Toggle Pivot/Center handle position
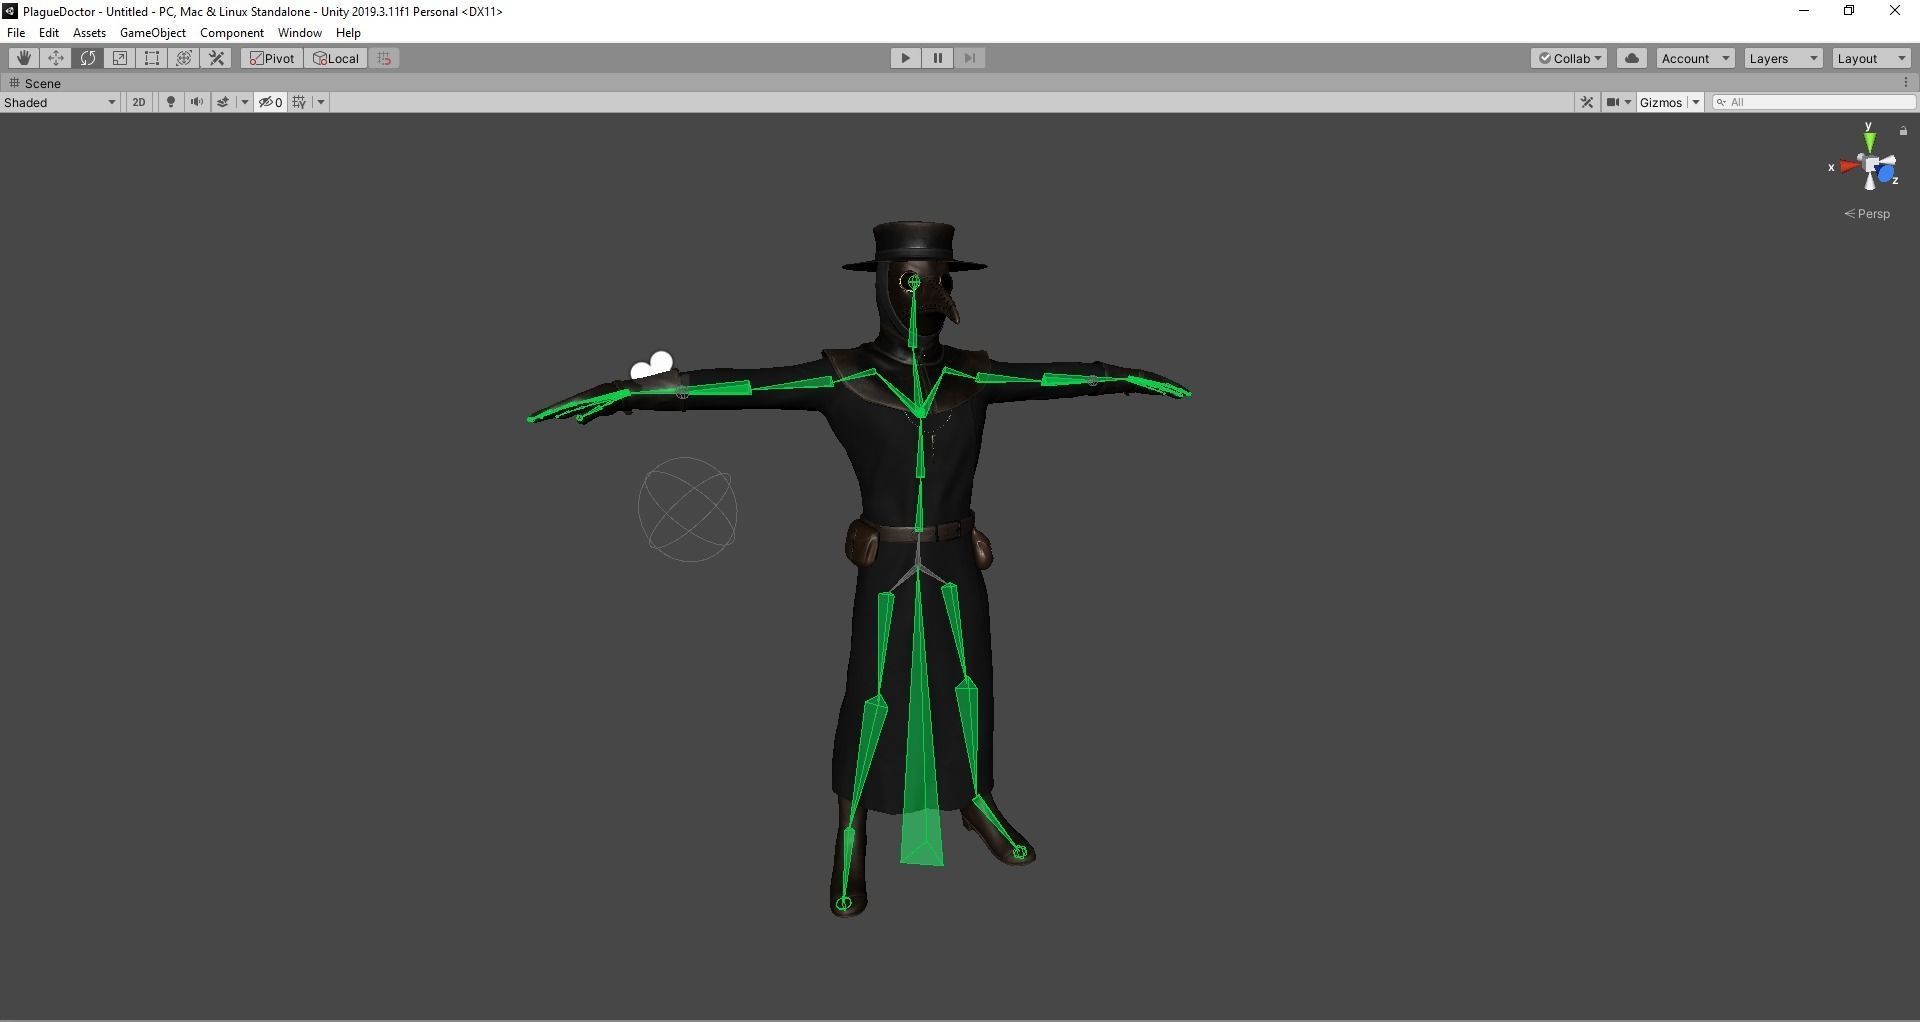Image resolution: width=1920 pixels, height=1022 pixels. pos(272,58)
